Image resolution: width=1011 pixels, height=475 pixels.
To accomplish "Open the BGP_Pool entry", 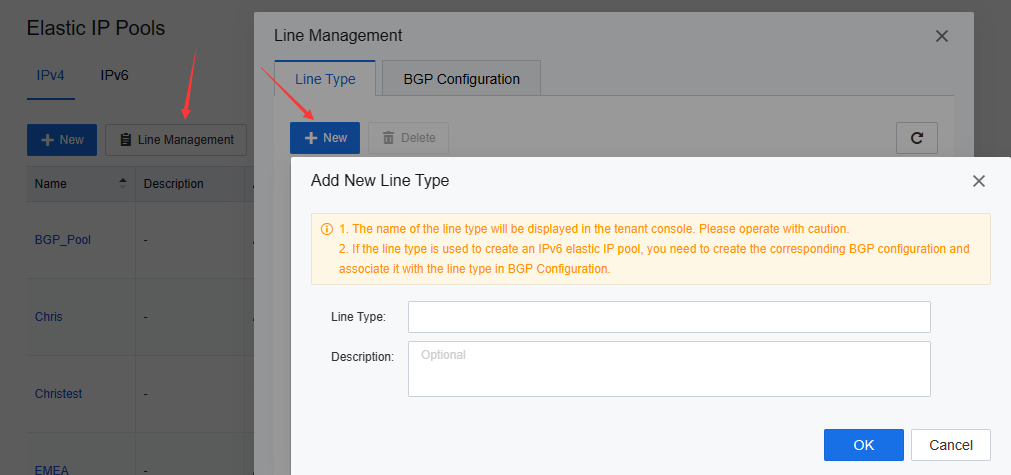I will (62, 240).
